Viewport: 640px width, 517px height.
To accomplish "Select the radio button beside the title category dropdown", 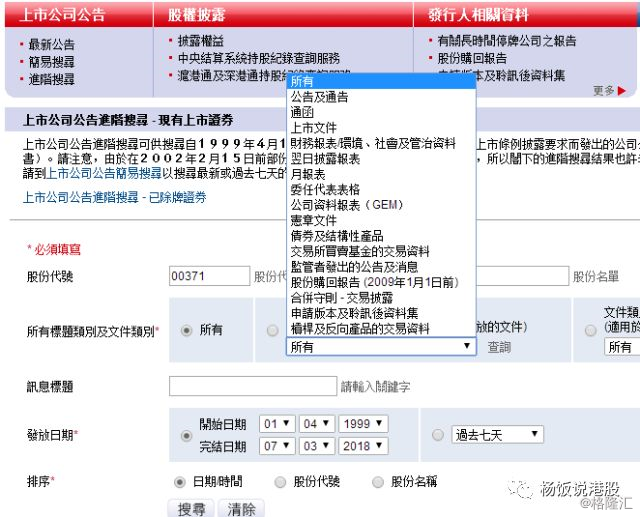I will (273, 330).
